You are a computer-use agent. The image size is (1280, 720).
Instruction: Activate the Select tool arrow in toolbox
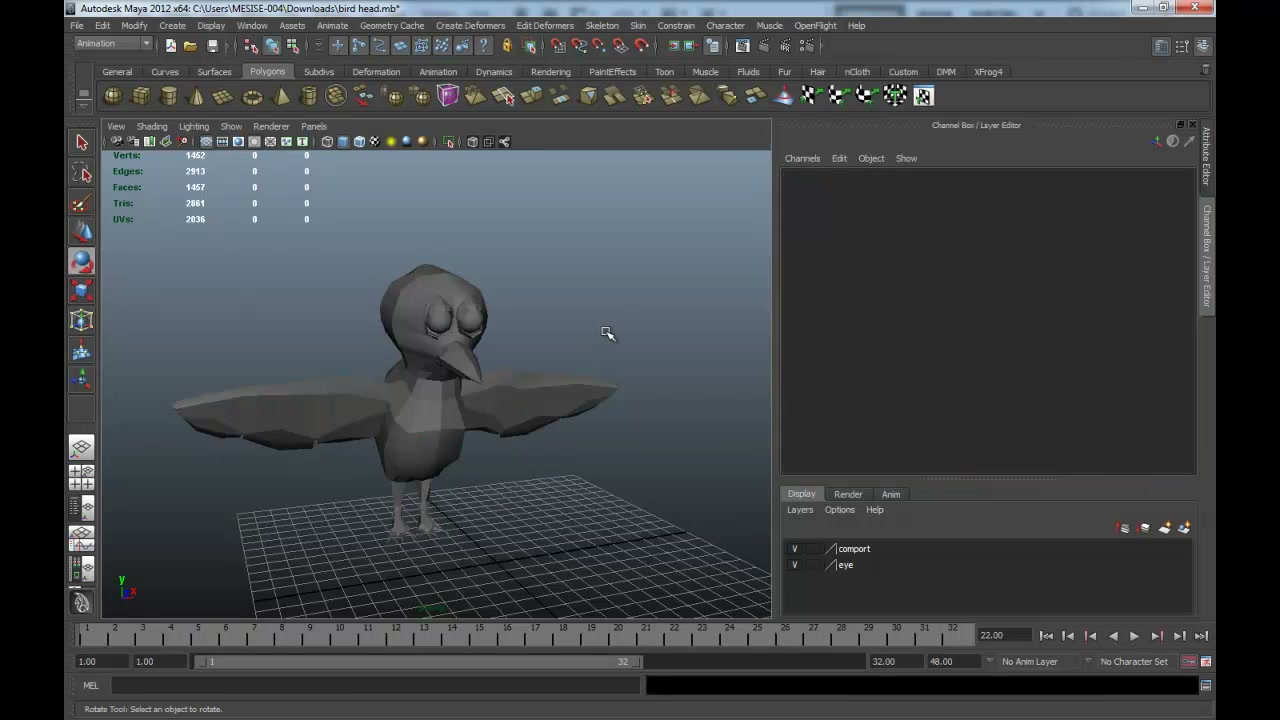click(82, 143)
